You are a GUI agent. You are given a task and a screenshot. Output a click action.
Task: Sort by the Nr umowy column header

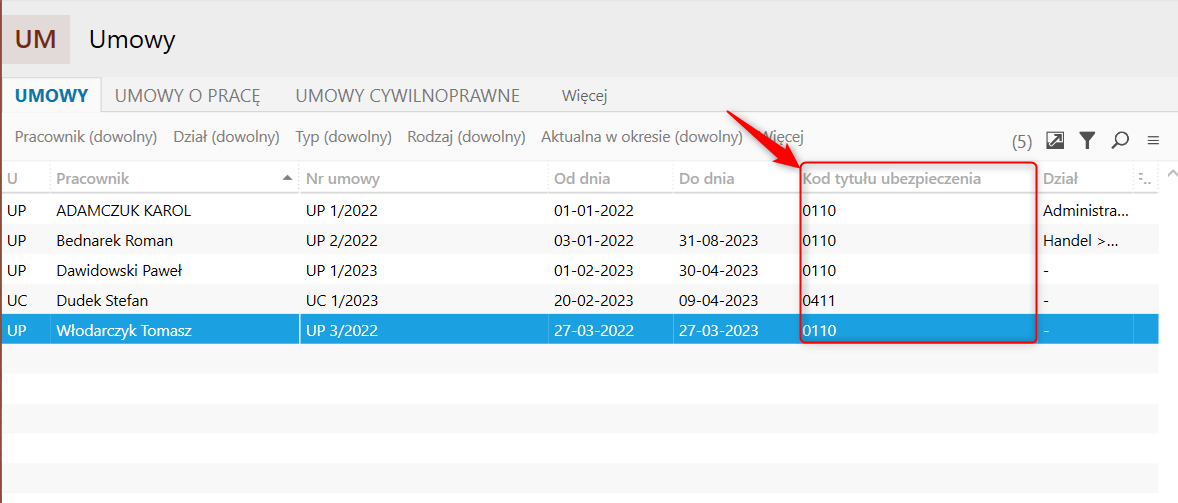(424, 179)
